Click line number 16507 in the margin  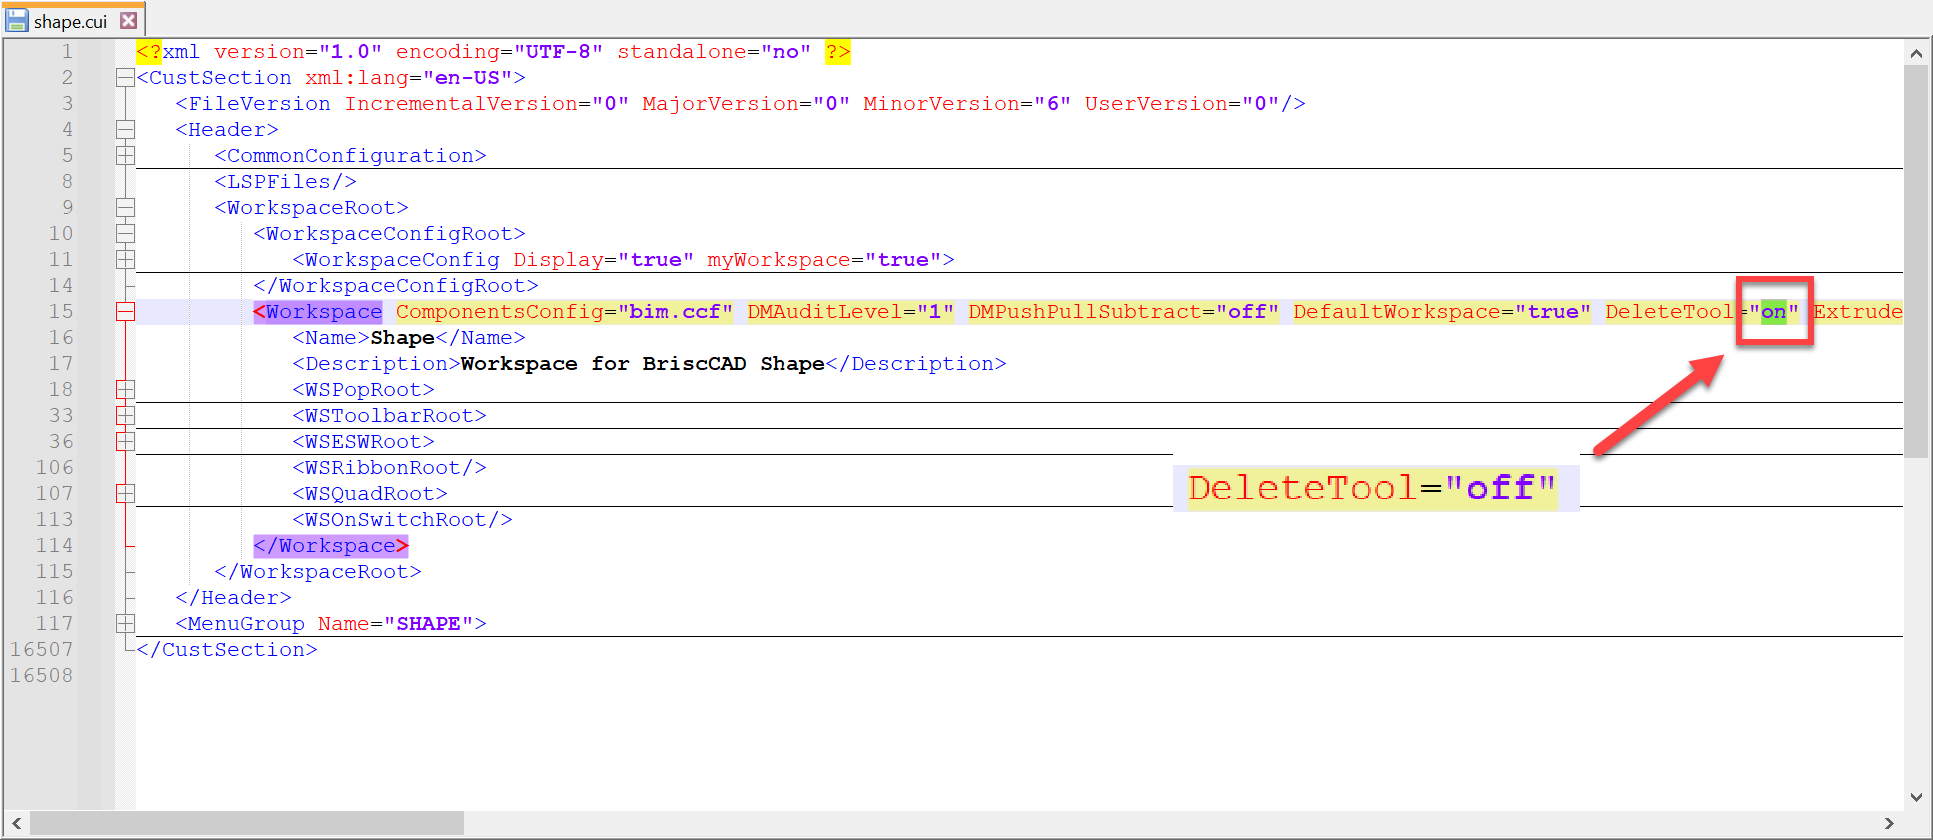coord(41,650)
